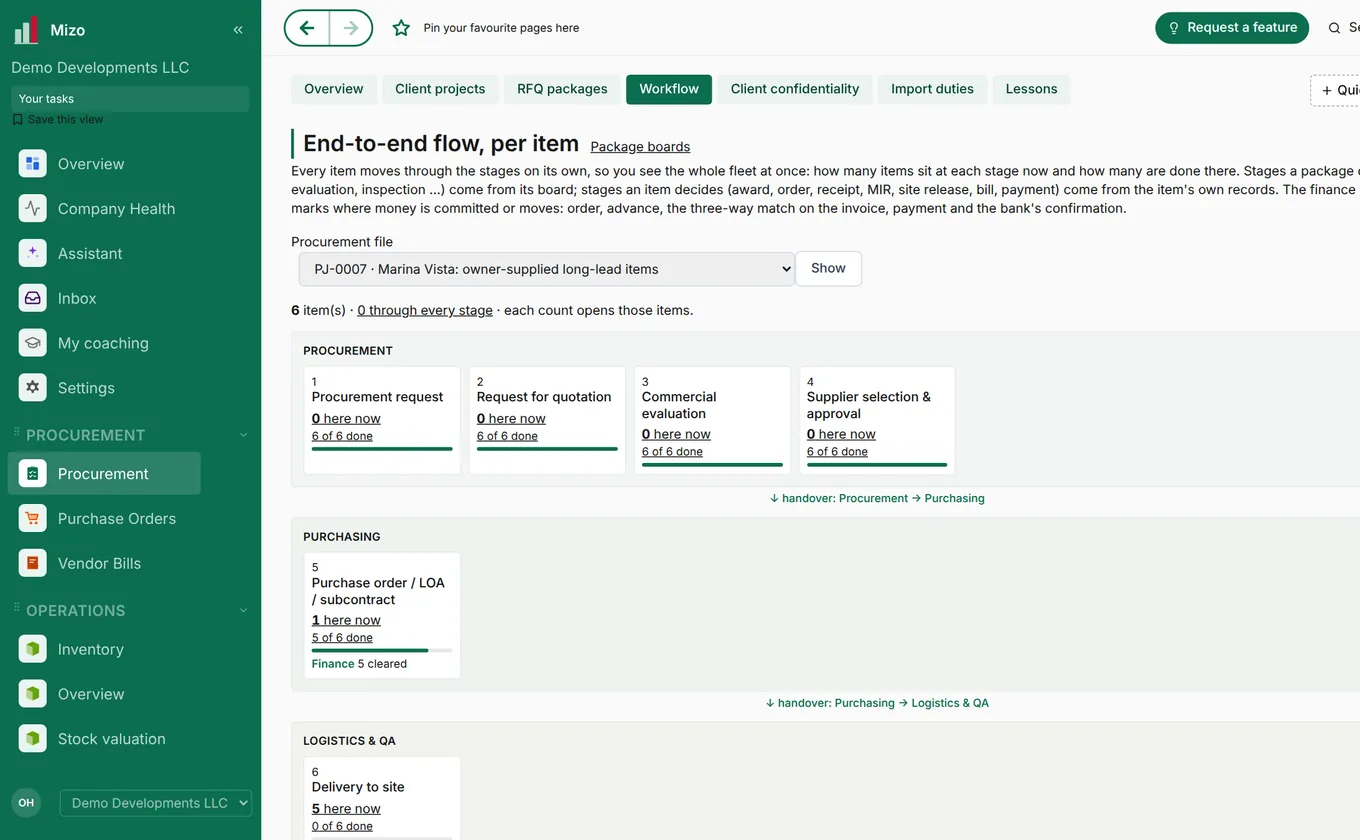Open Assistant via its sparkle icon
Screen dimensions: 1360x840
pos(33,254)
